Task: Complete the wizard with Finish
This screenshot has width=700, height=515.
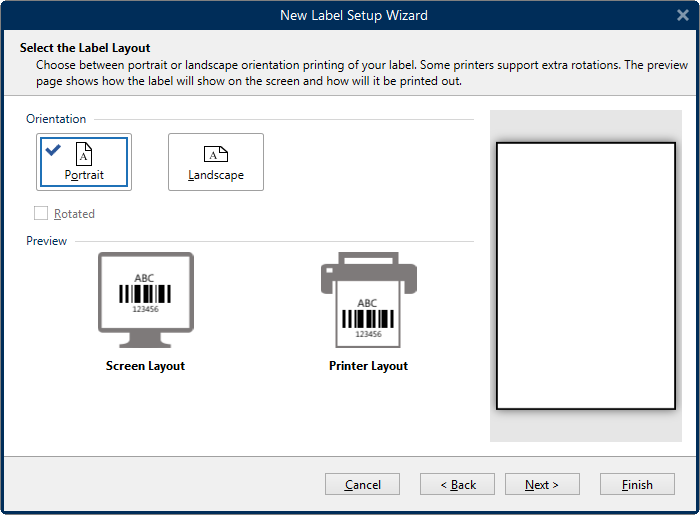Action: pos(637,484)
